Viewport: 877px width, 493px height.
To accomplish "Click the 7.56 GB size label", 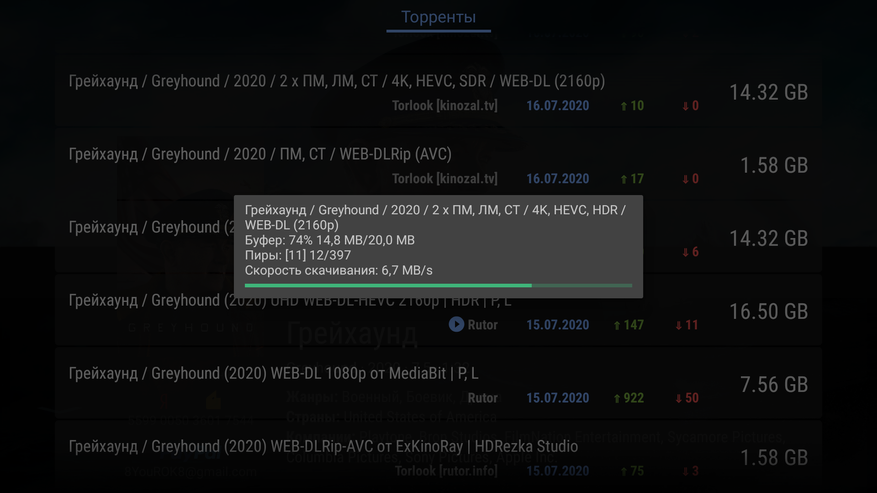I will tap(774, 384).
